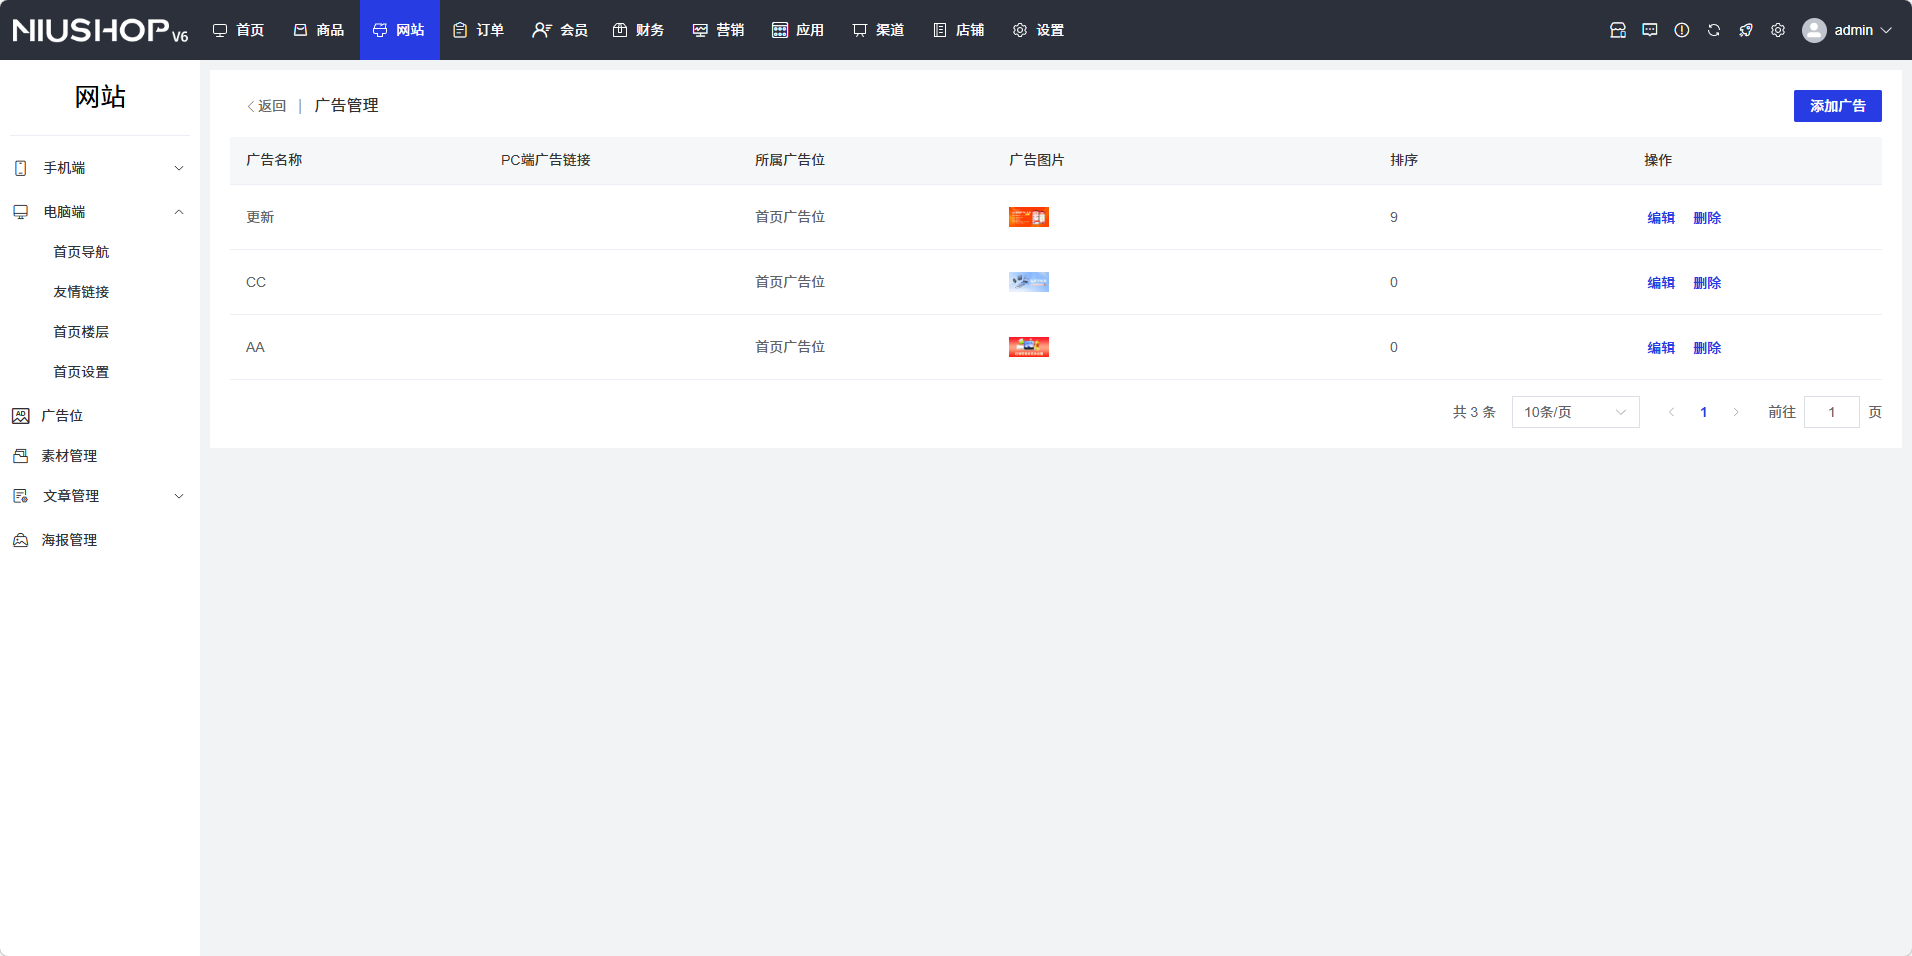Click the 添加广告 button
This screenshot has height=956, width=1912.
tap(1836, 106)
